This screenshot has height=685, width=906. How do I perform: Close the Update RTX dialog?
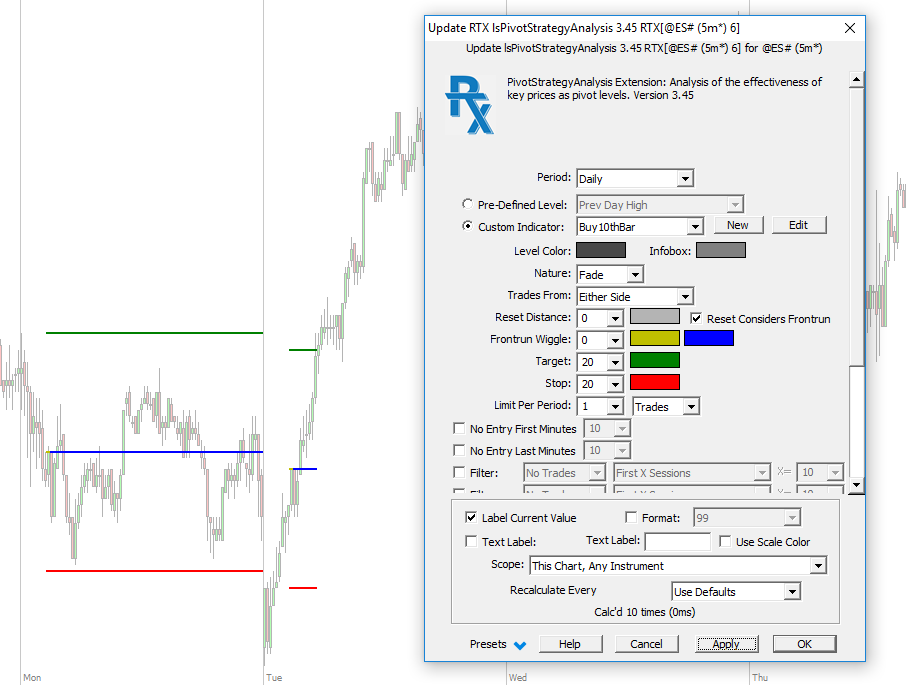pos(850,28)
